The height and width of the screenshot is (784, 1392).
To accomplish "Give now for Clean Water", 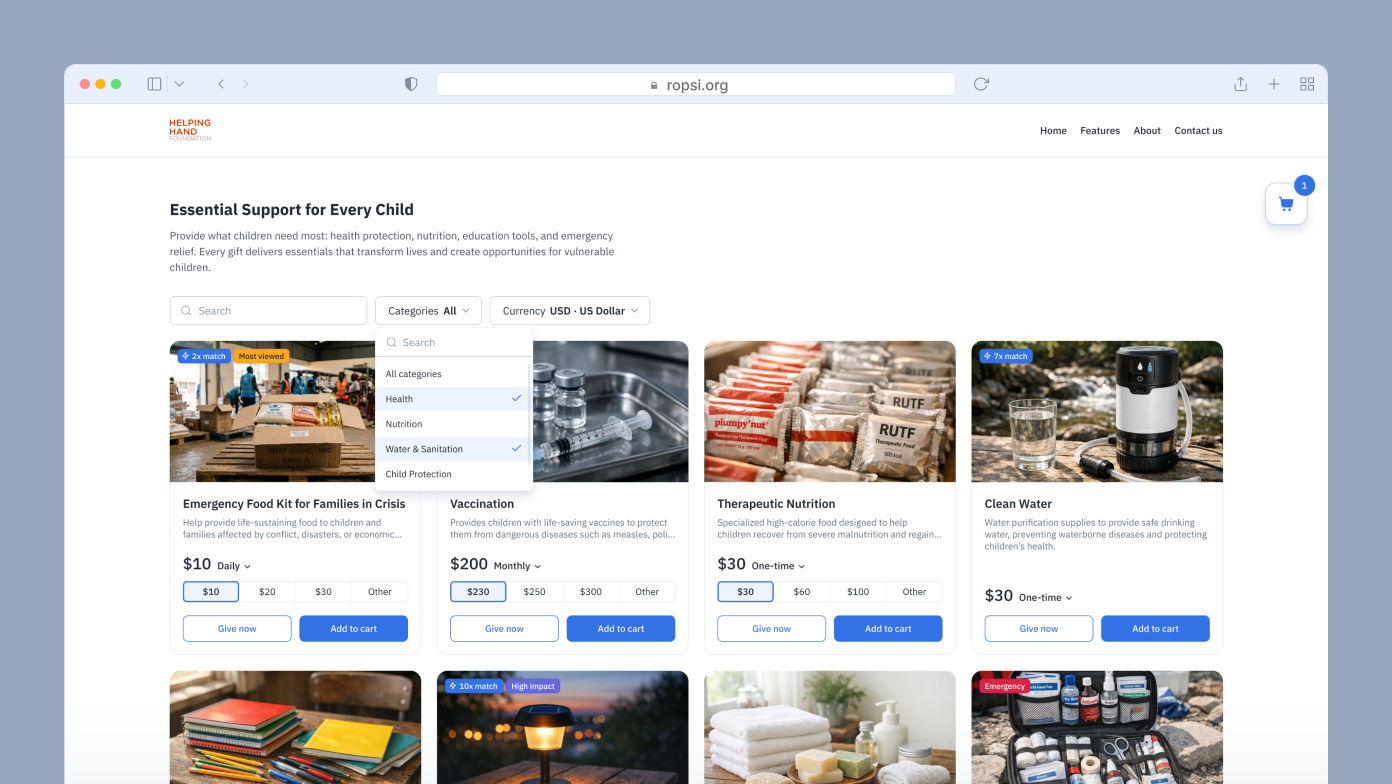I will coord(1039,629).
